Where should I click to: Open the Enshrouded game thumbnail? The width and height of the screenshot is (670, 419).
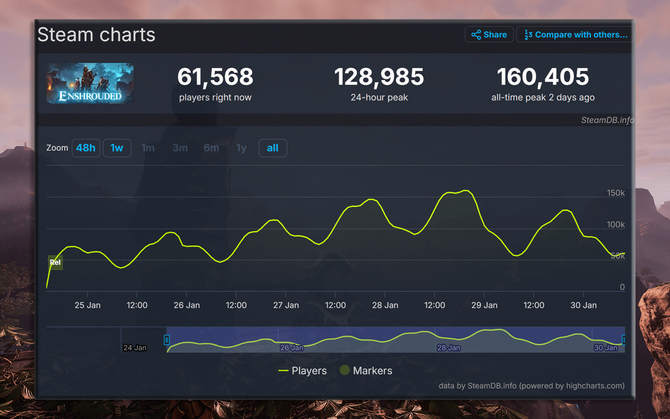90,83
